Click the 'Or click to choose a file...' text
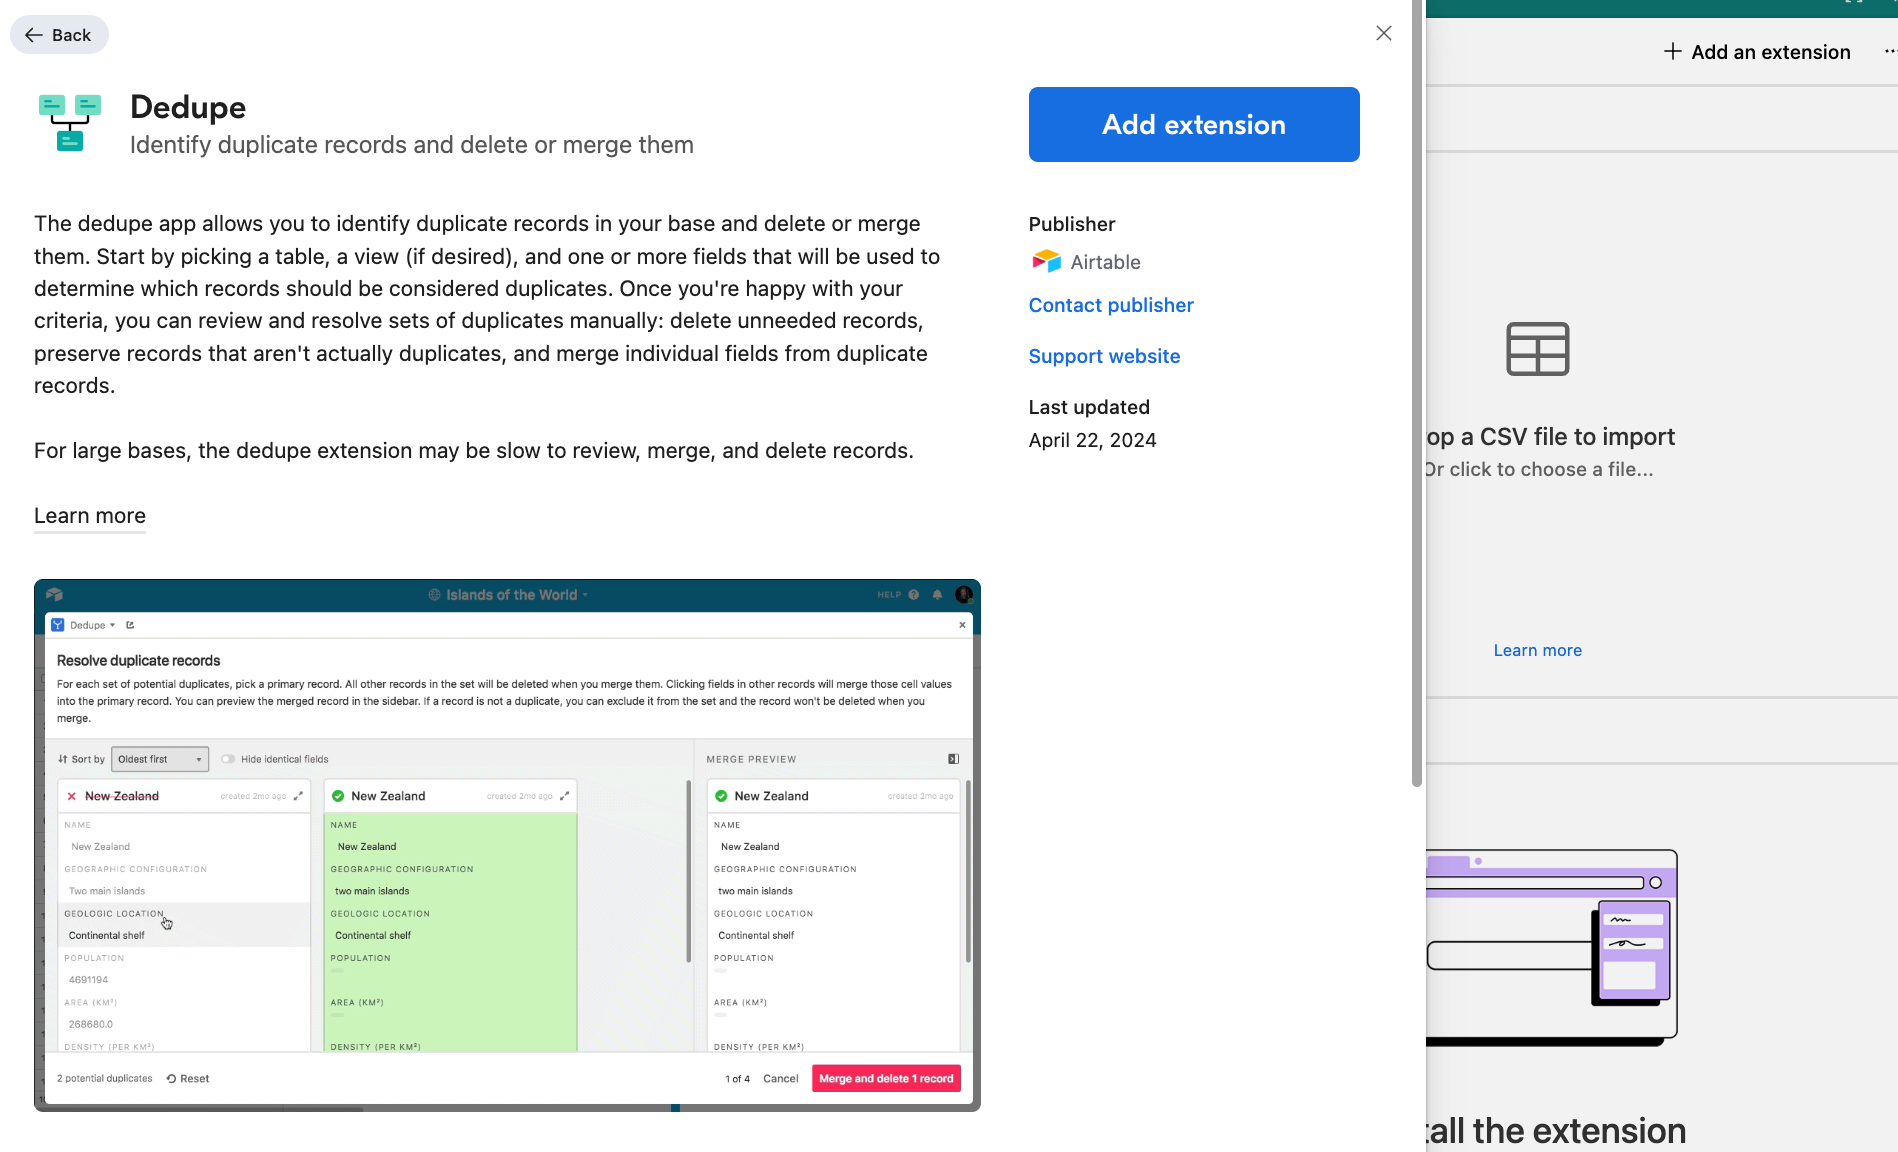This screenshot has width=1898, height=1152. pos(1540,469)
